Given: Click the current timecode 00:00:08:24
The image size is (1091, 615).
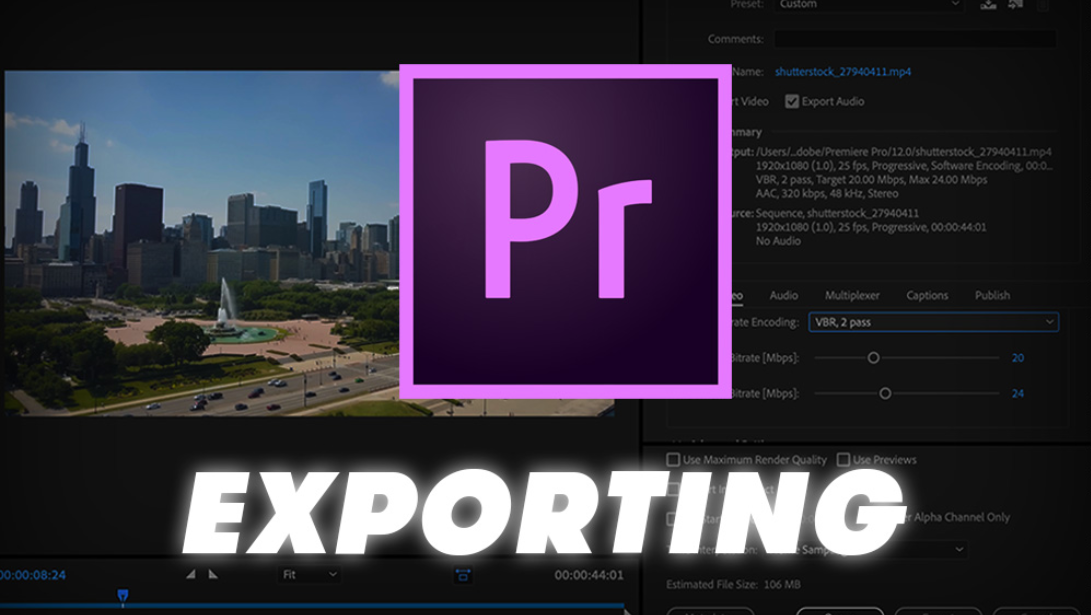Looking at the screenshot, I should click(x=33, y=575).
